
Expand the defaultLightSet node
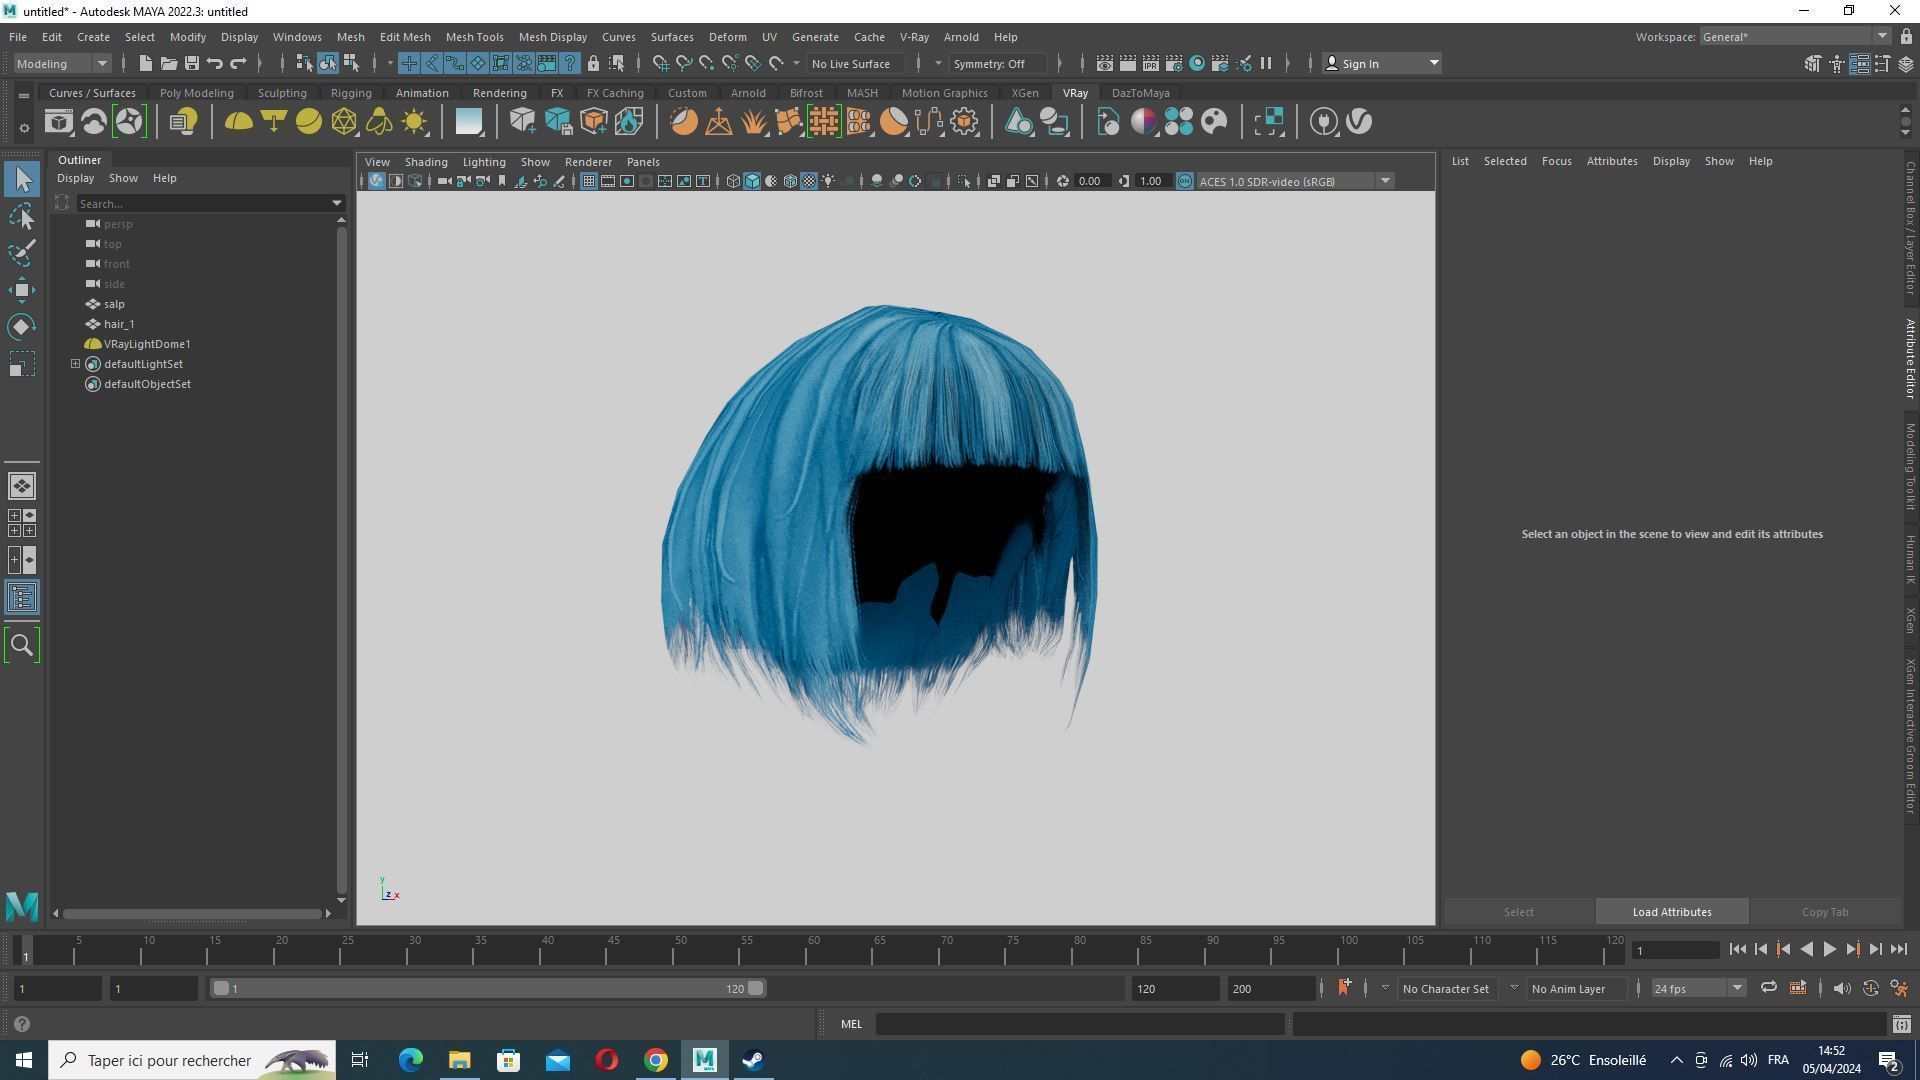click(75, 364)
